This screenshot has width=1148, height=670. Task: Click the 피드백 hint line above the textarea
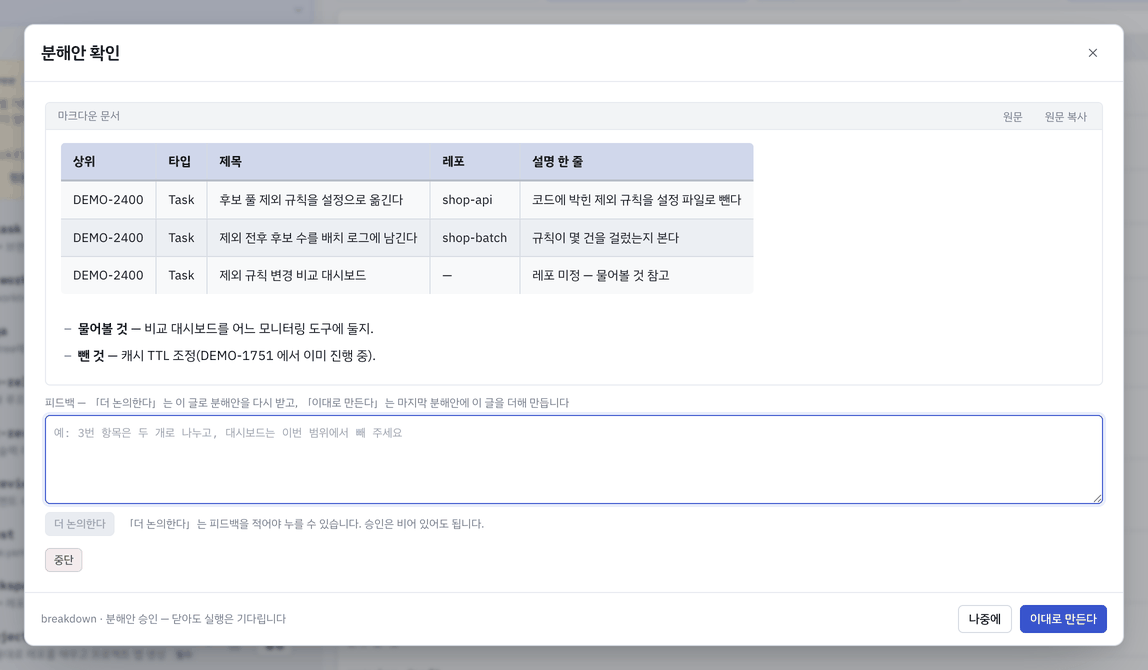pos(307,403)
